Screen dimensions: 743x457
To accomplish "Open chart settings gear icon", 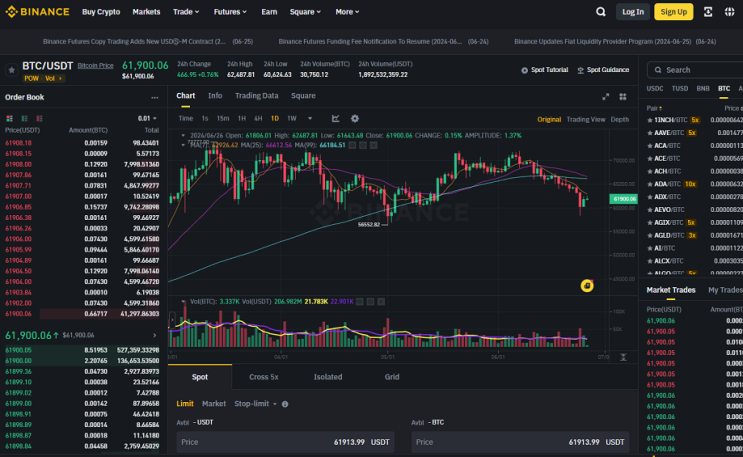I will click(354, 119).
